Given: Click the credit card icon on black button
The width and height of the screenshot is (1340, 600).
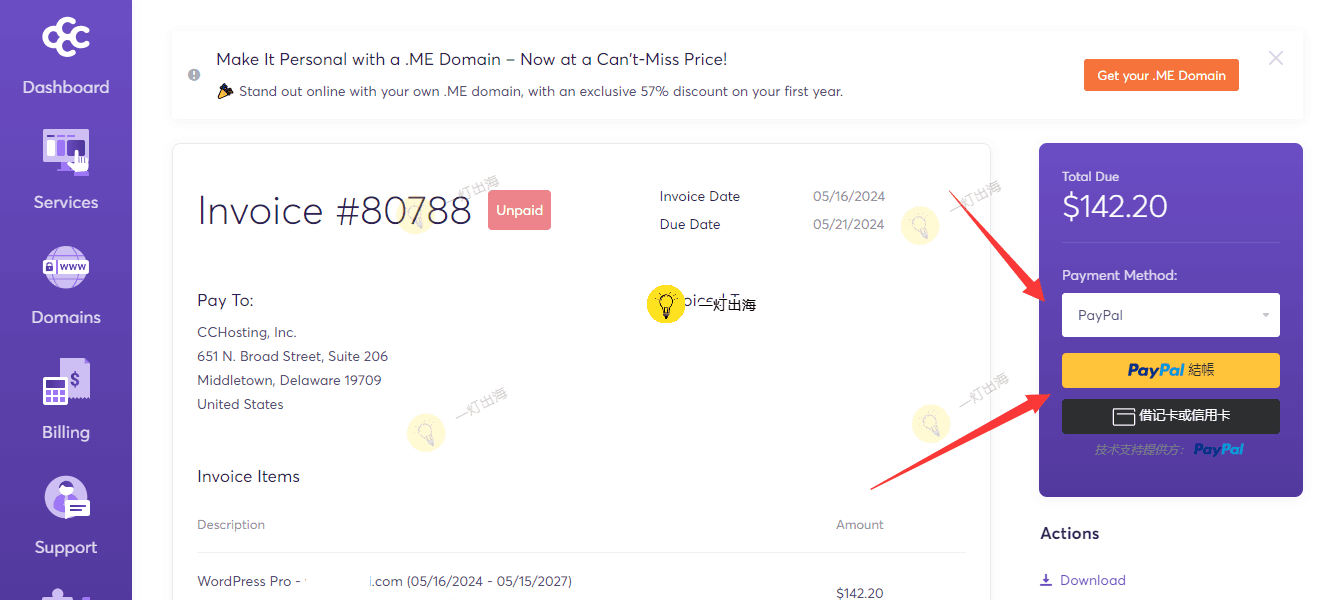Looking at the screenshot, I should click(x=1123, y=417).
